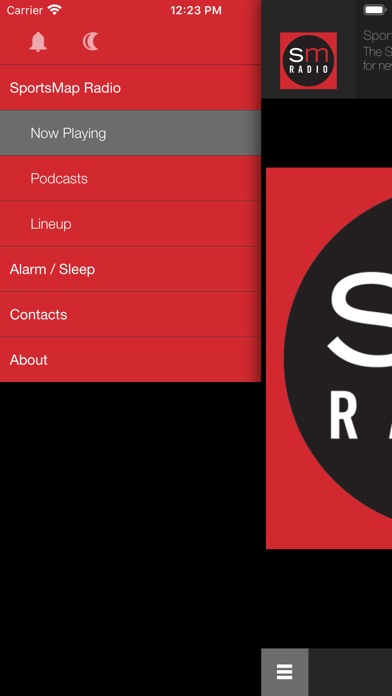Viewport: 392px width, 696px height.
Task: Tap the large SM Radio album artwork
Action: (329, 358)
